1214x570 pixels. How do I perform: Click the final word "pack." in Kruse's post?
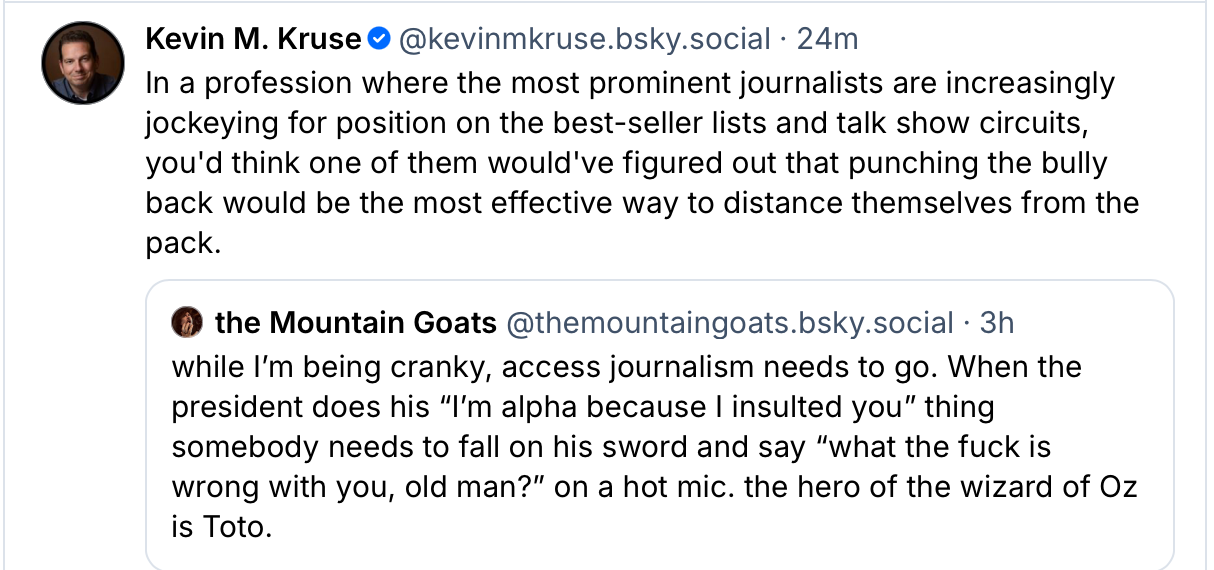(183, 243)
